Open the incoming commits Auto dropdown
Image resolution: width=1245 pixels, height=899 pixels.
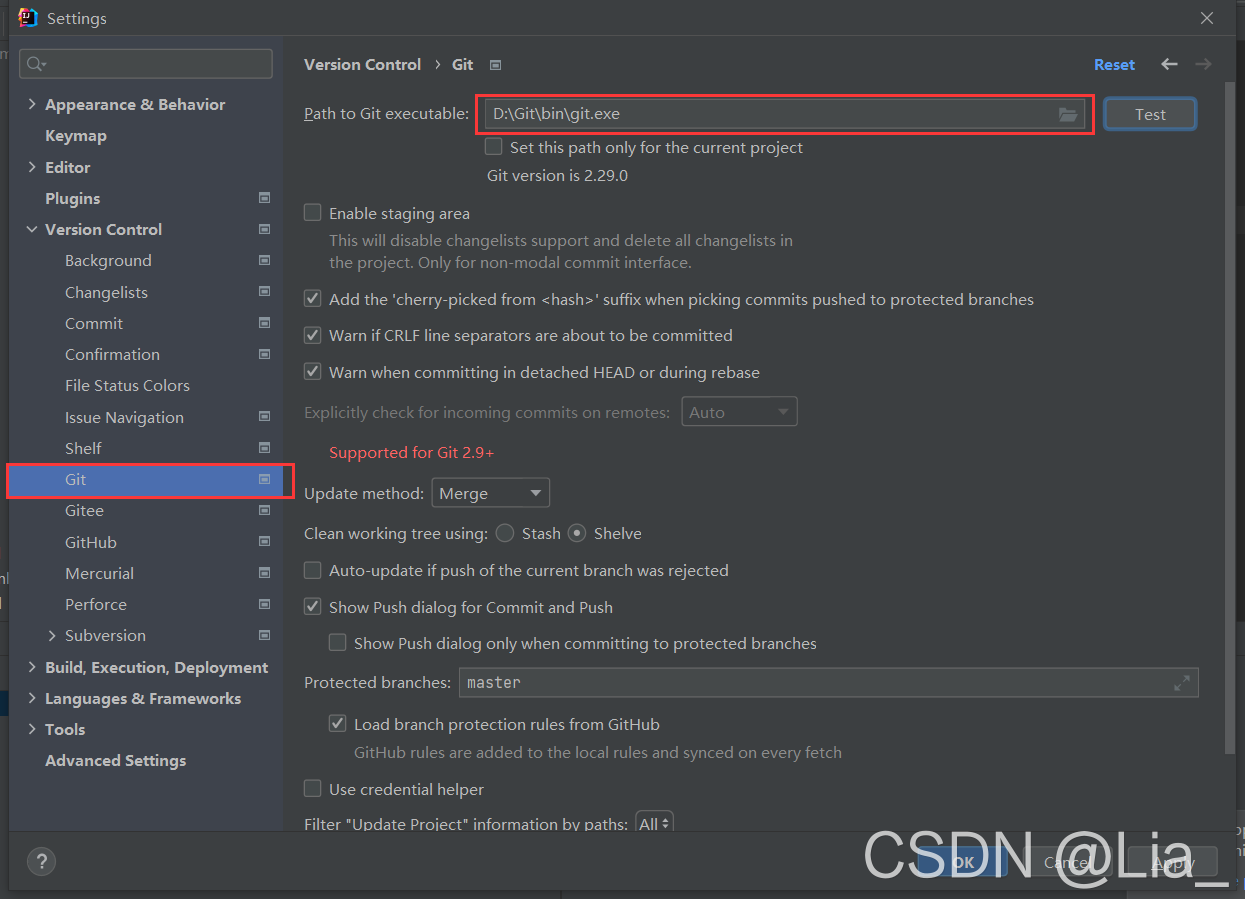coord(739,412)
